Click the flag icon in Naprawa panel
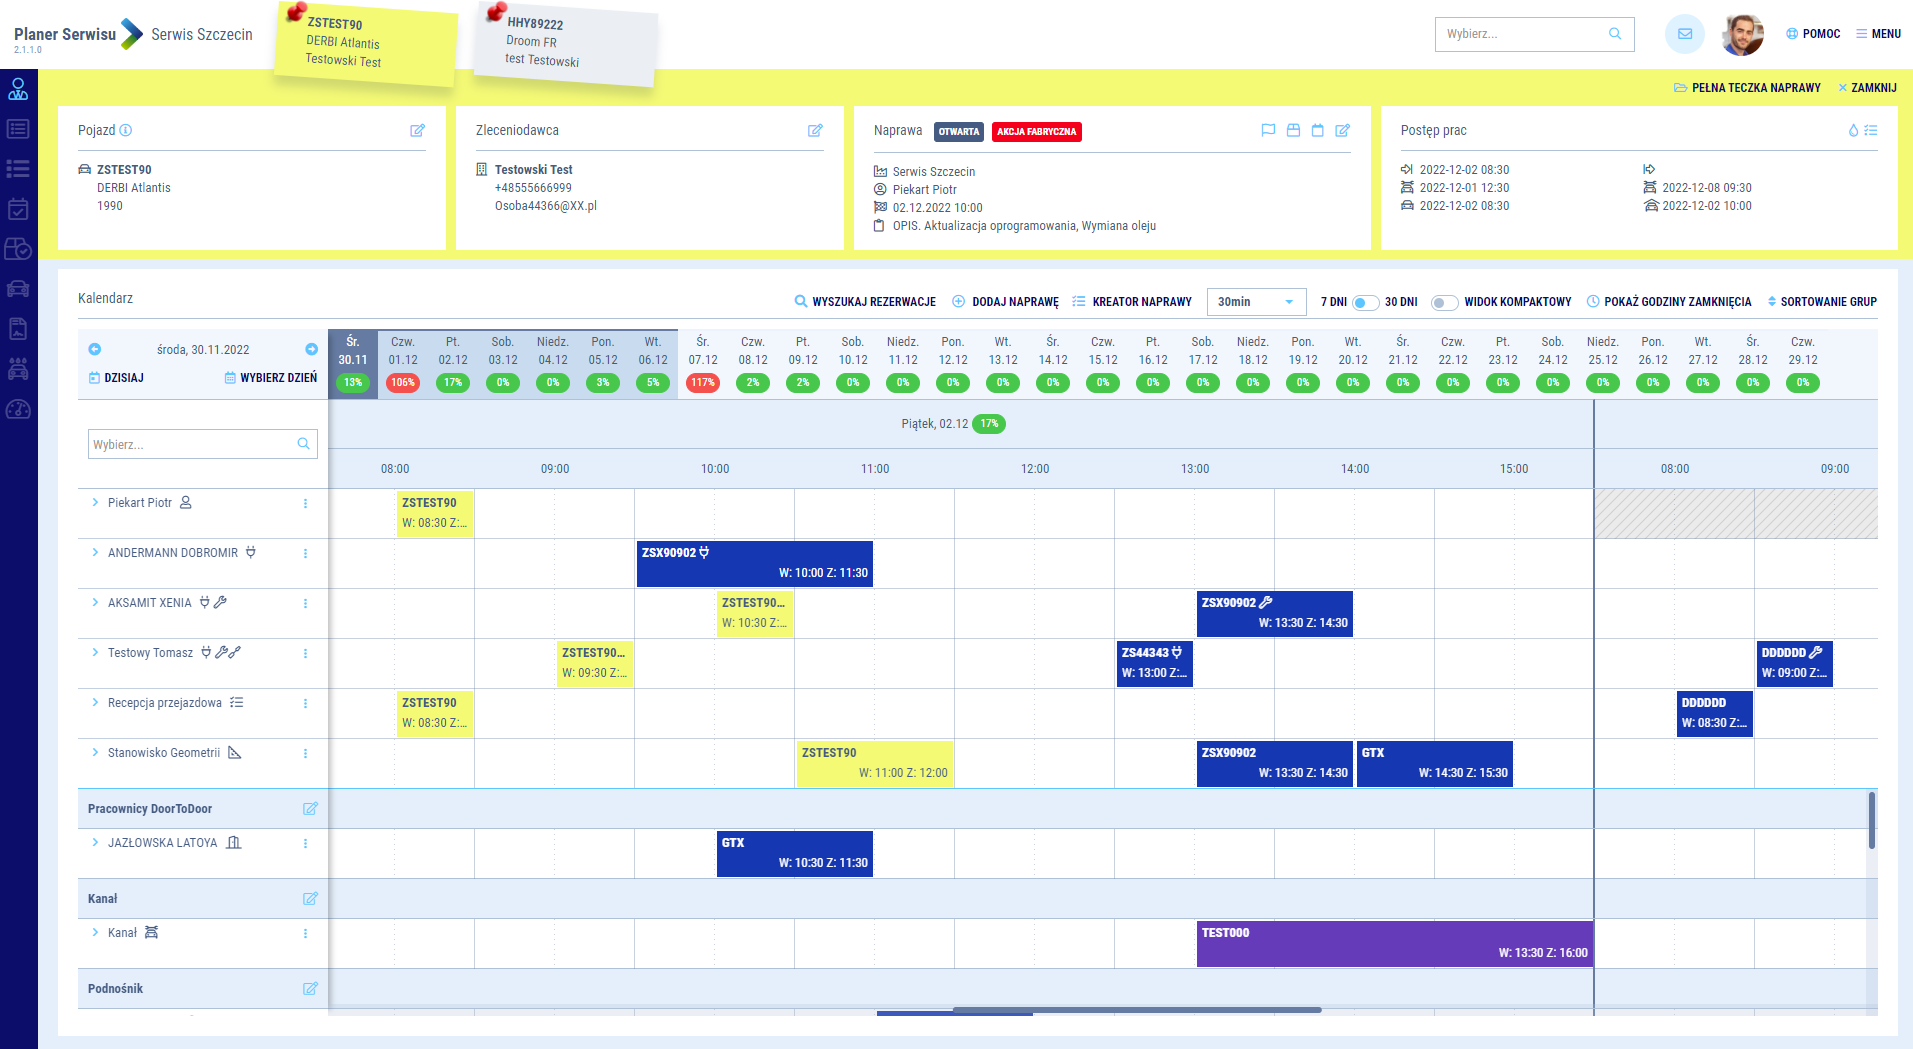The width and height of the screenshot is (1913, 1049). (1268, 130)
